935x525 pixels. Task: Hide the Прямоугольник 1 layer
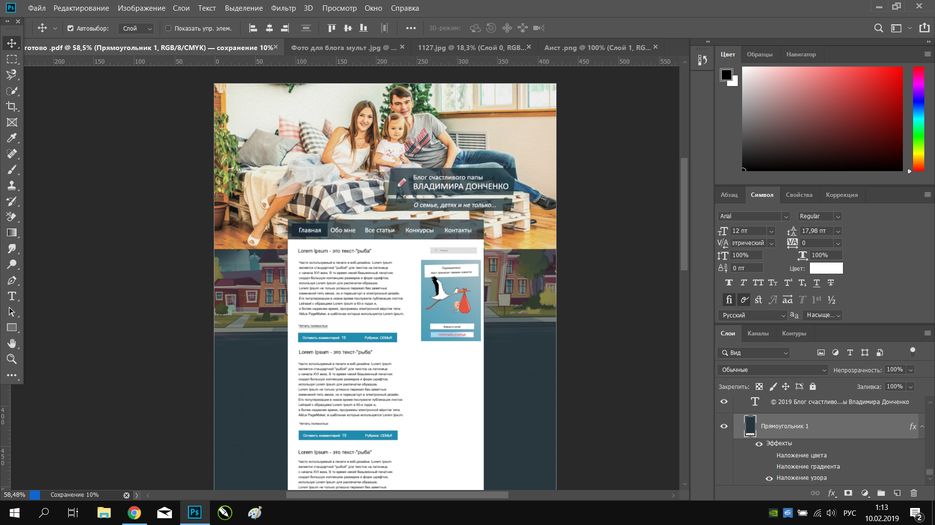point(724,426)
